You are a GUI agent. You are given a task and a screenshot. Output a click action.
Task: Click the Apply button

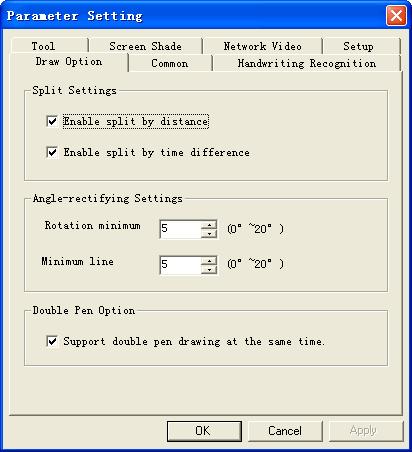point(366,431)
